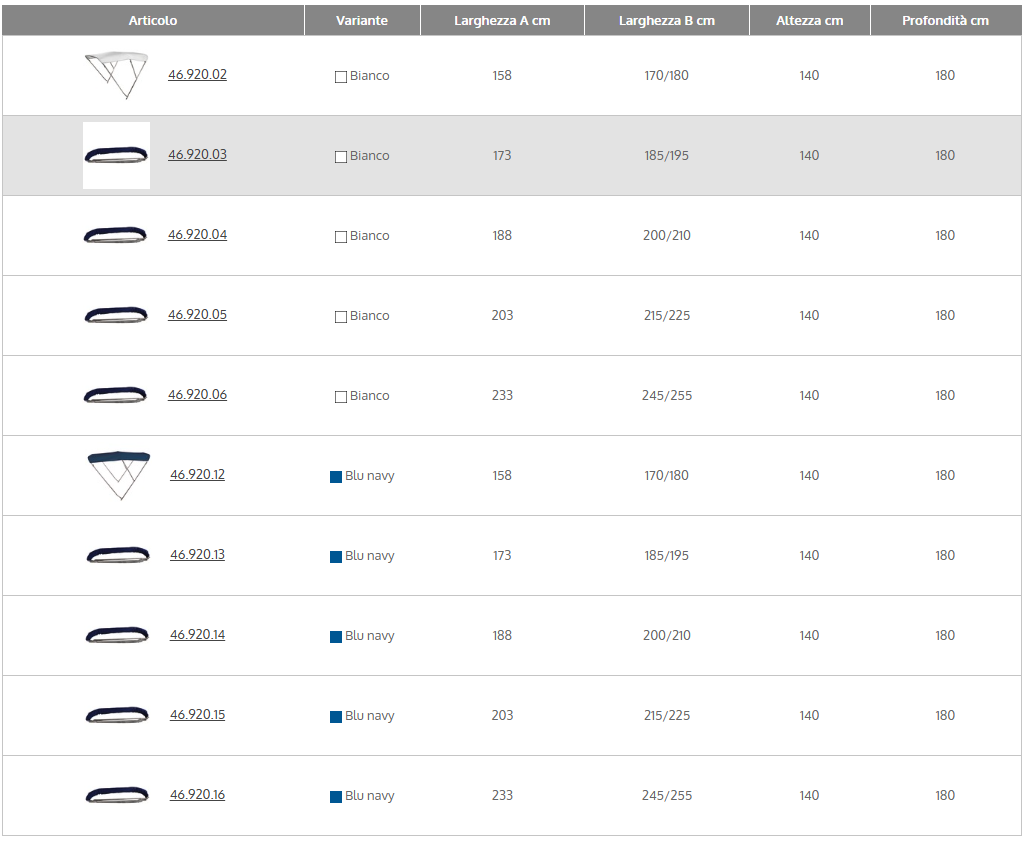Image resolution: width=1026 pixels, height=841 pixels.
Task: Click the folded bimini image for 46.920.03
Action: [116, 155]
